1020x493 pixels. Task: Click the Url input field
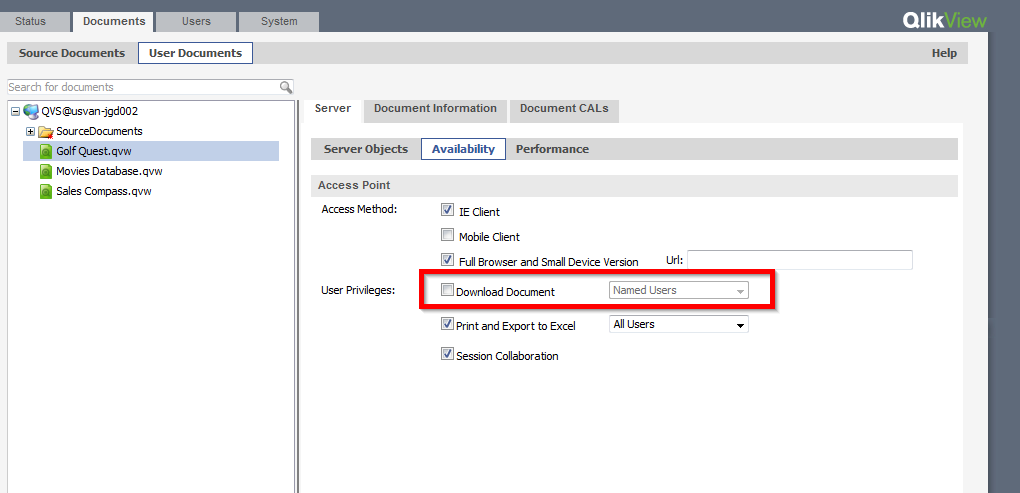(800, 260)
